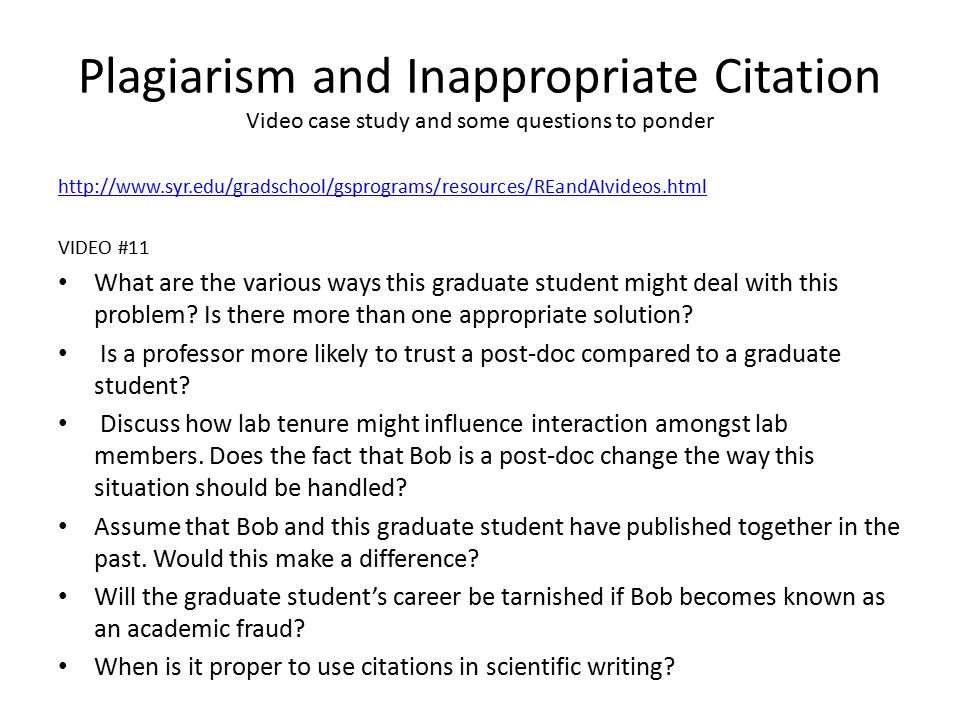Screen dimensions: 960x720
Task: Select the 'Is a professor more likely' question
Action: pyautogui.click(x=467, y=370)
